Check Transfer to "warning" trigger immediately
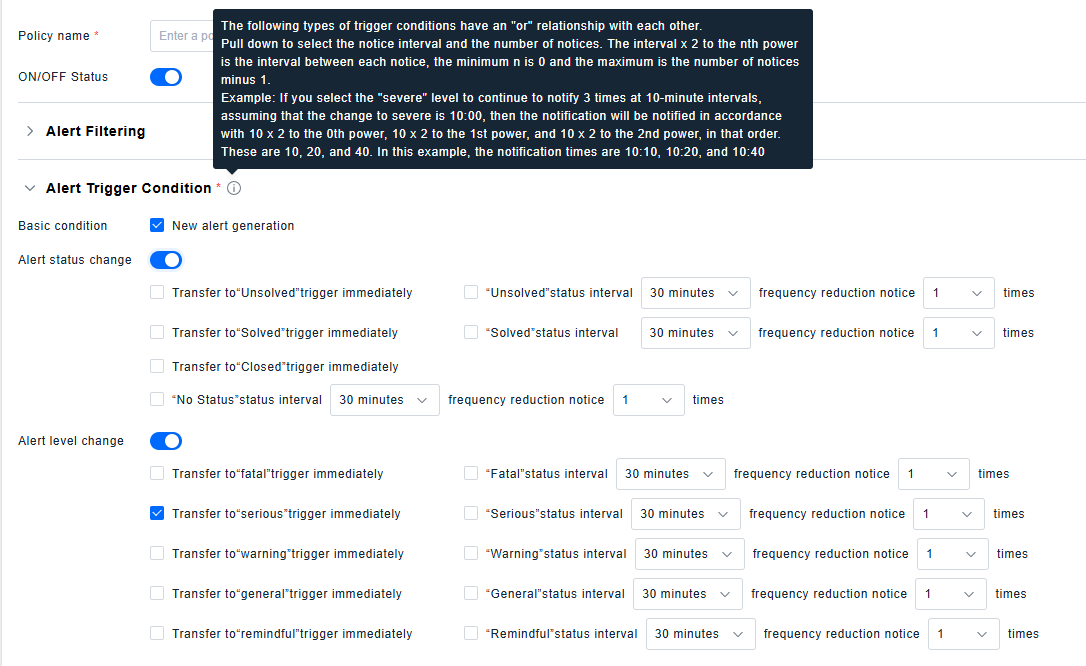 point(157,554)
